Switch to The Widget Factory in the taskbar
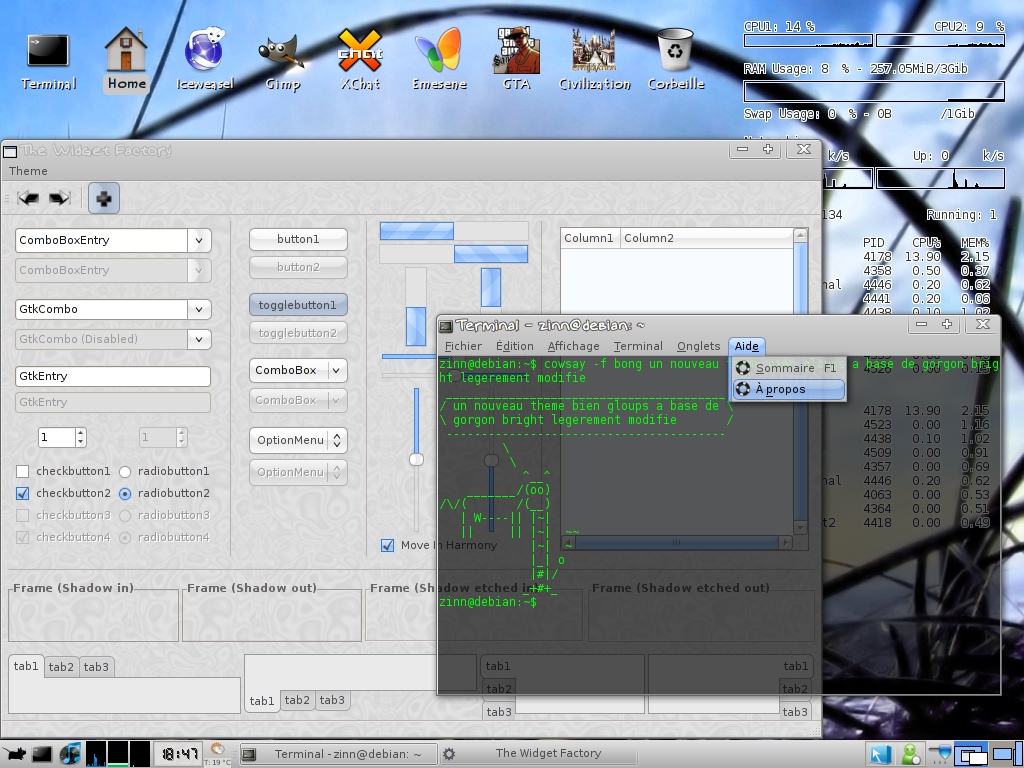Viewport: 1024px width, 768px height. pyautogui.click(x=538, y=754)
